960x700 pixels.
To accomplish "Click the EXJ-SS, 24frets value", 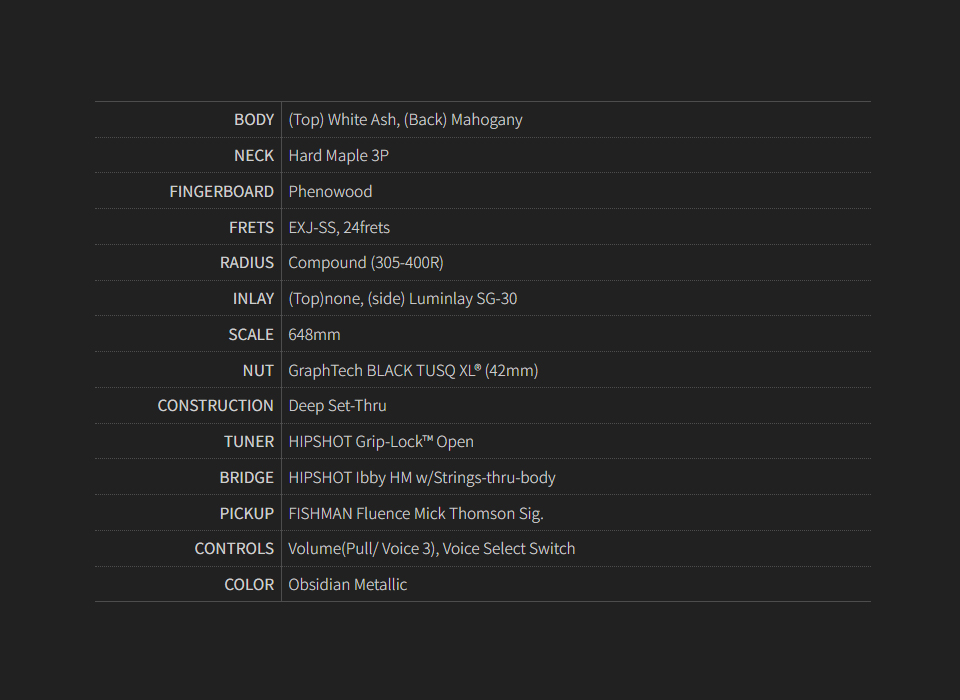I will (x=339, y=228).
